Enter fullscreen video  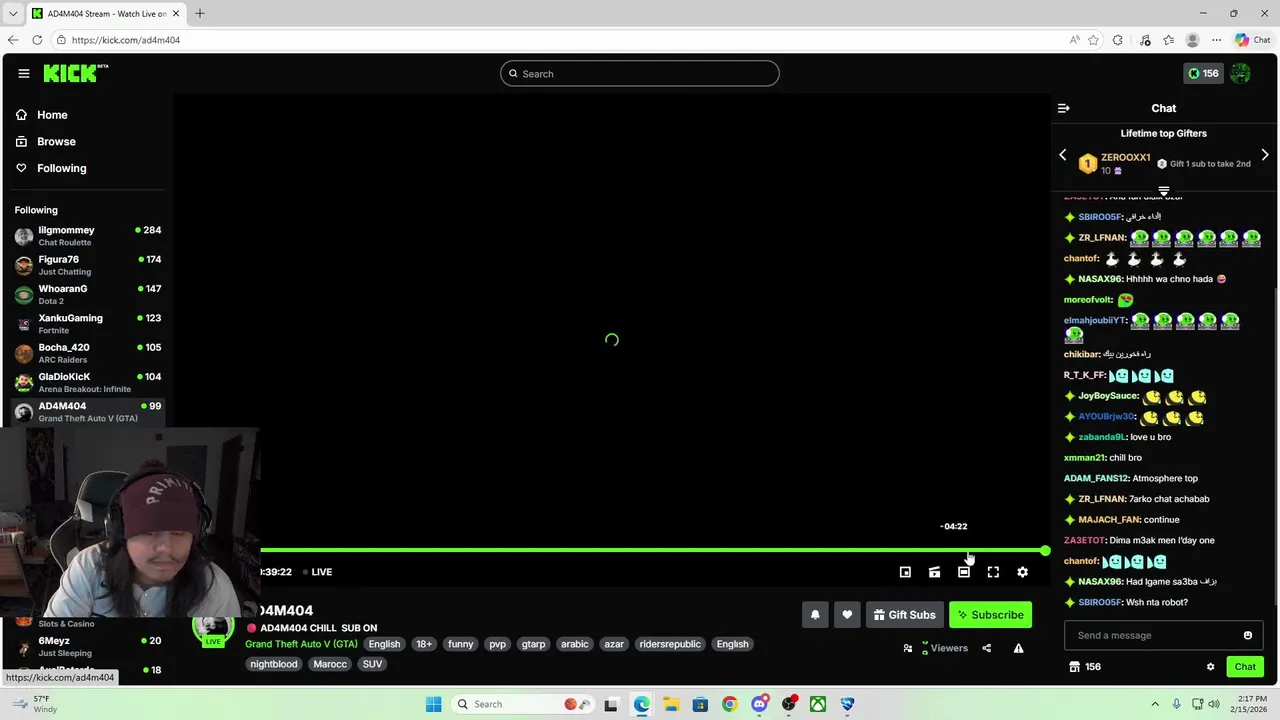tap(993, 572)
